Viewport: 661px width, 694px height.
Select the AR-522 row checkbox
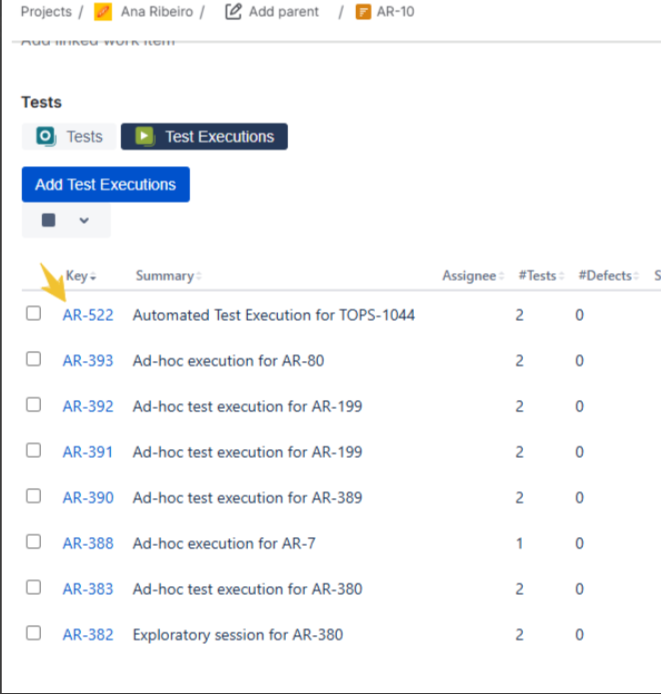(x=34, y=313)
